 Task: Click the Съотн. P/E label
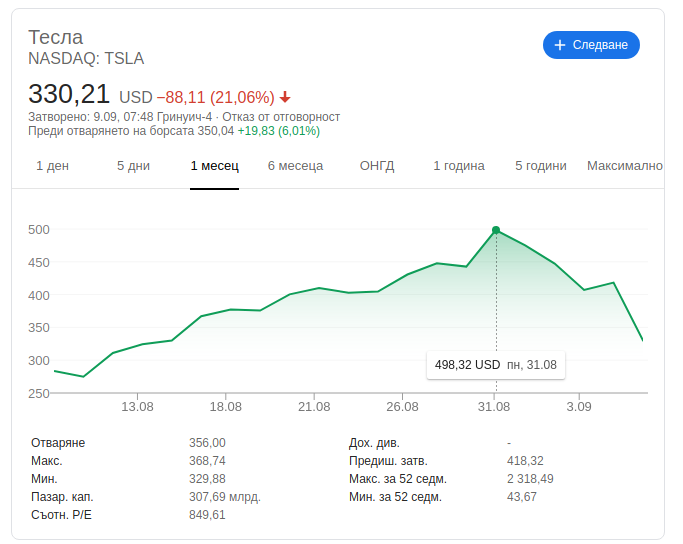click(61, 515)
